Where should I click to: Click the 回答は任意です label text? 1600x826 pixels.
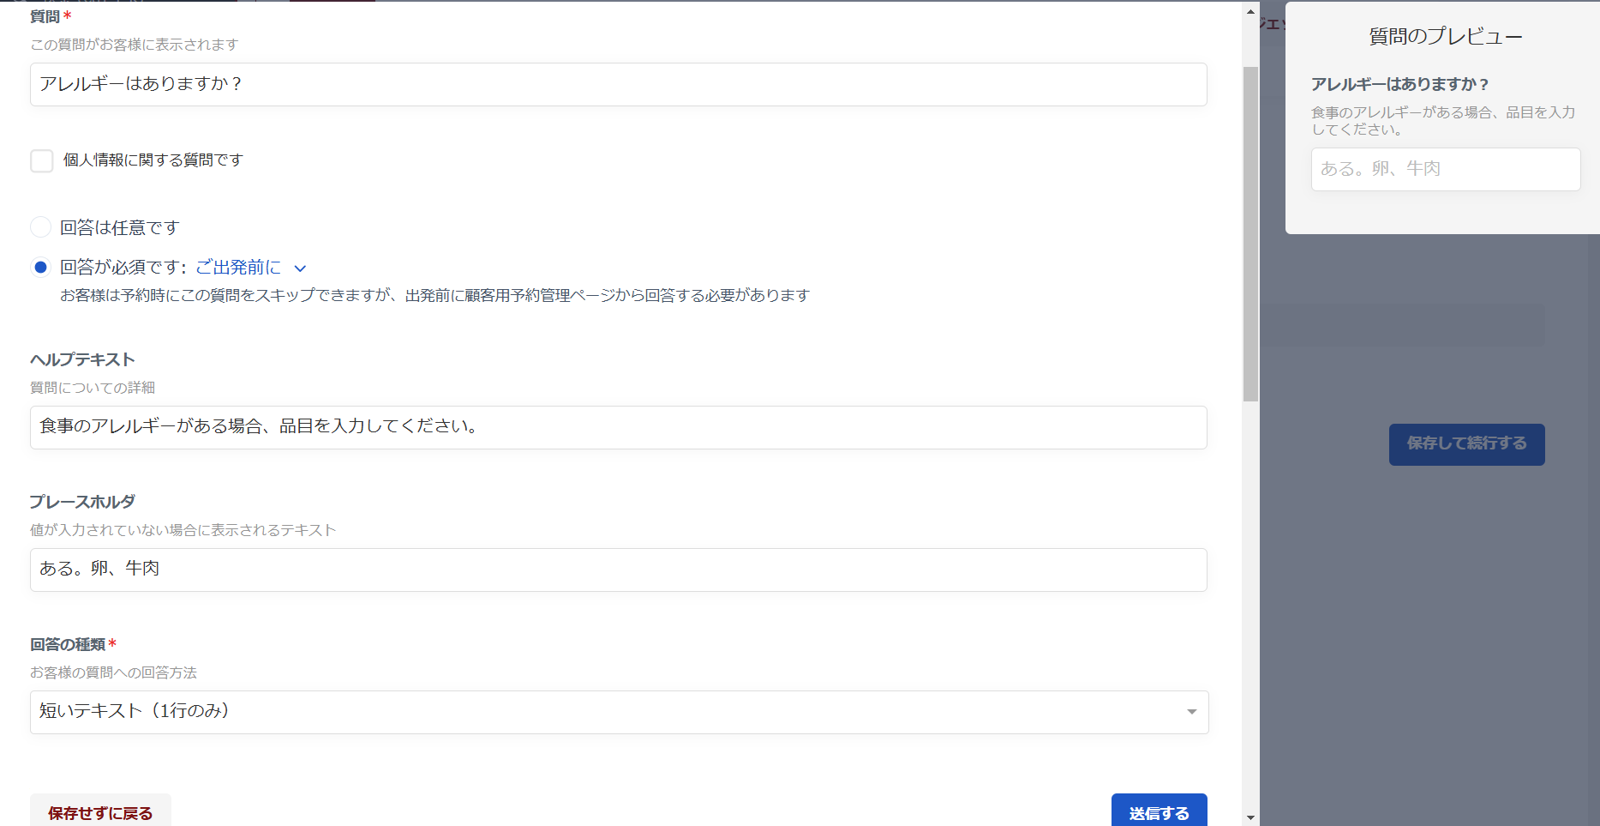pyautogui.click(x=119, y=228)
